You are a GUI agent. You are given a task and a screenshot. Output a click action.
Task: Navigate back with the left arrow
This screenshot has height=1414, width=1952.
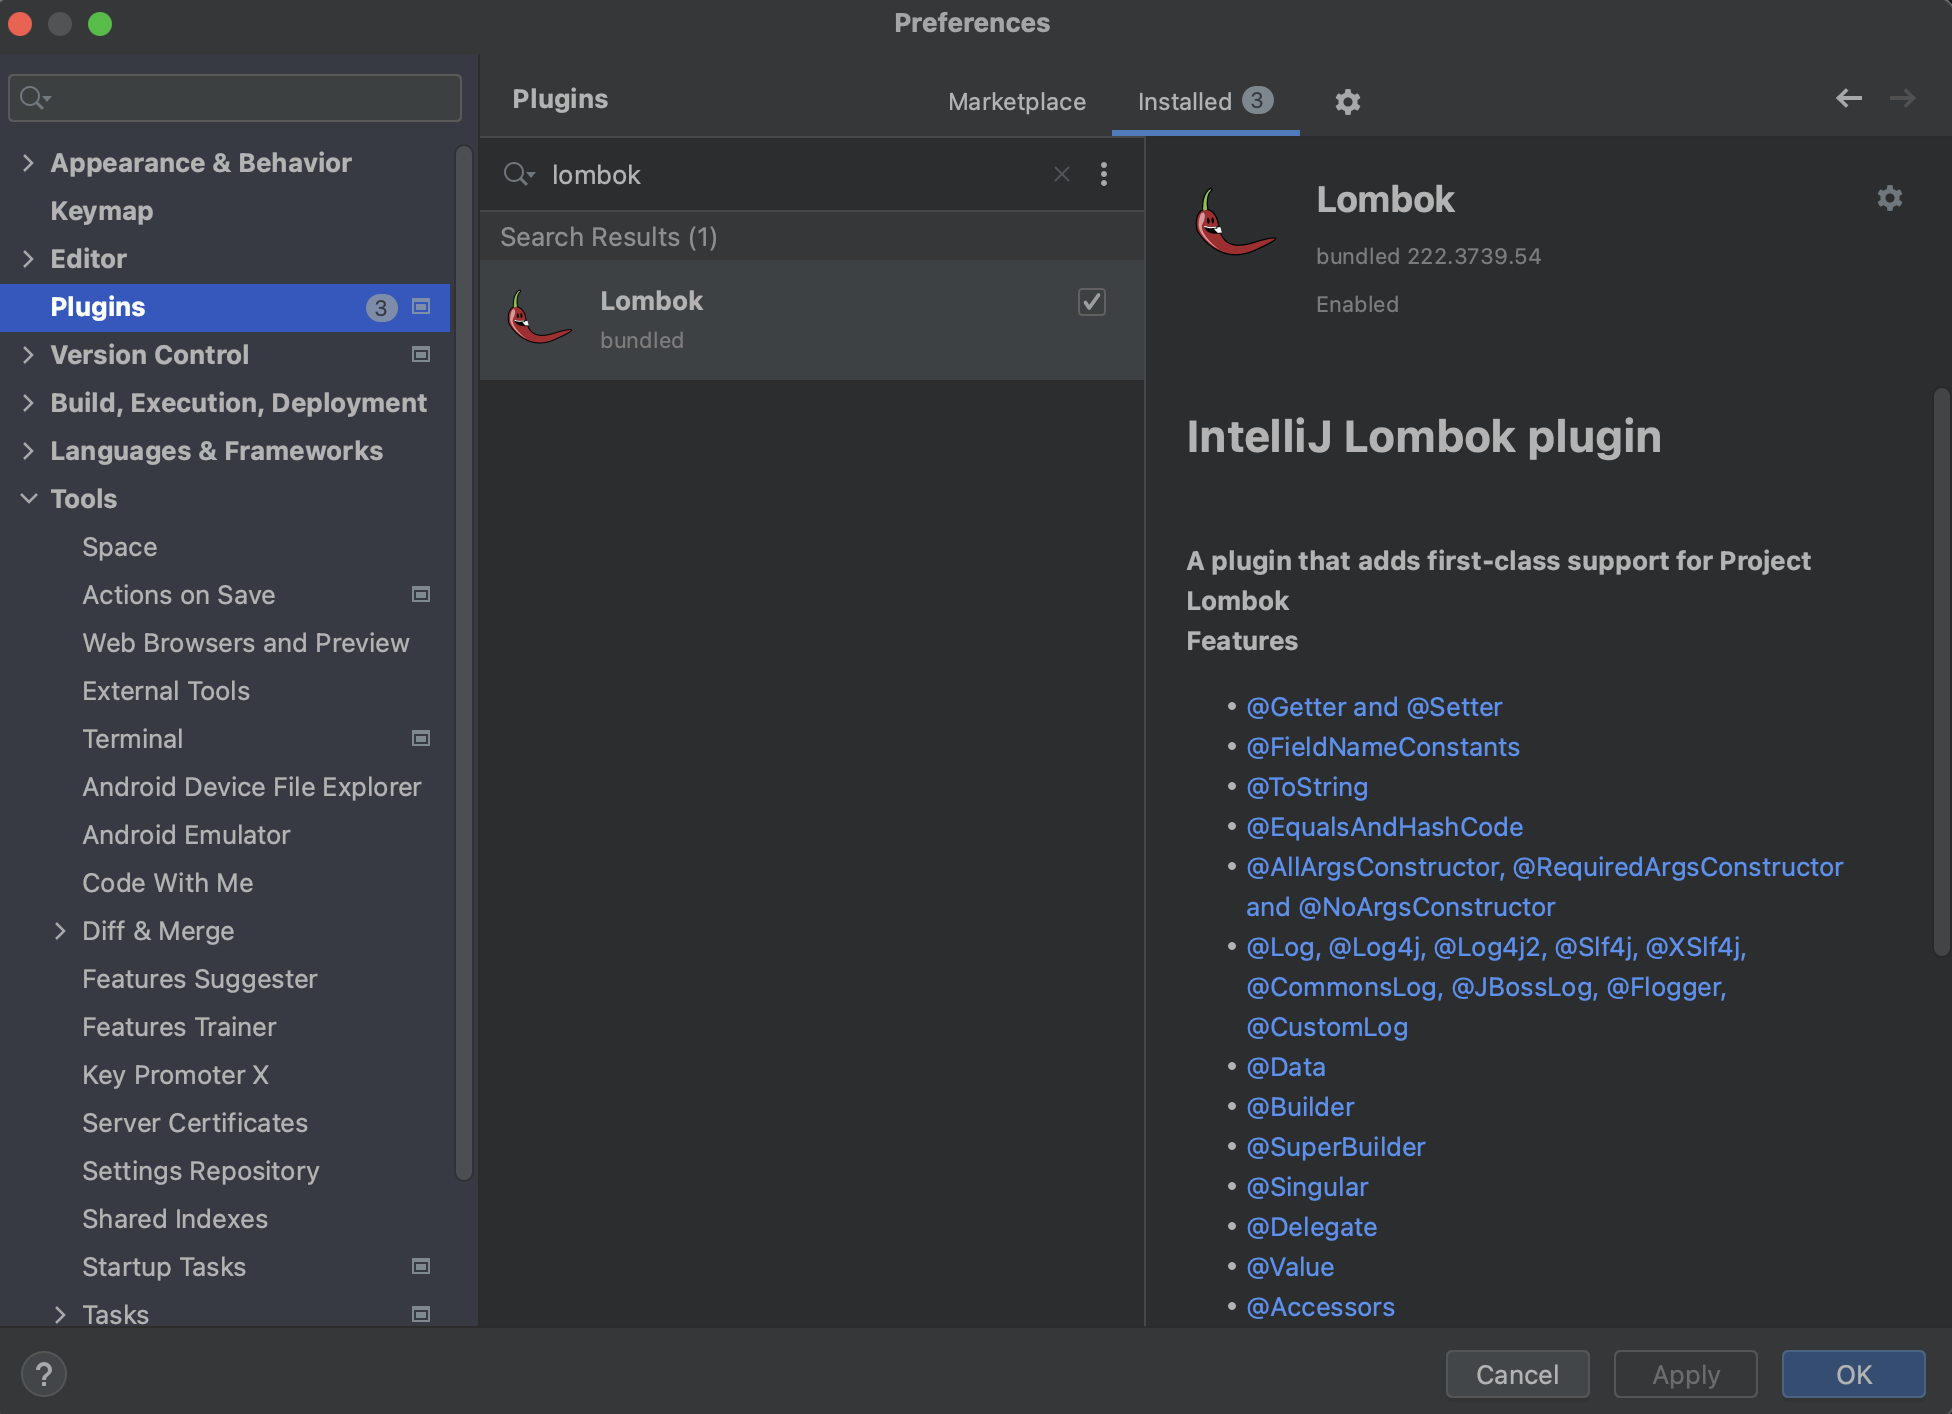pos(1848,98)
